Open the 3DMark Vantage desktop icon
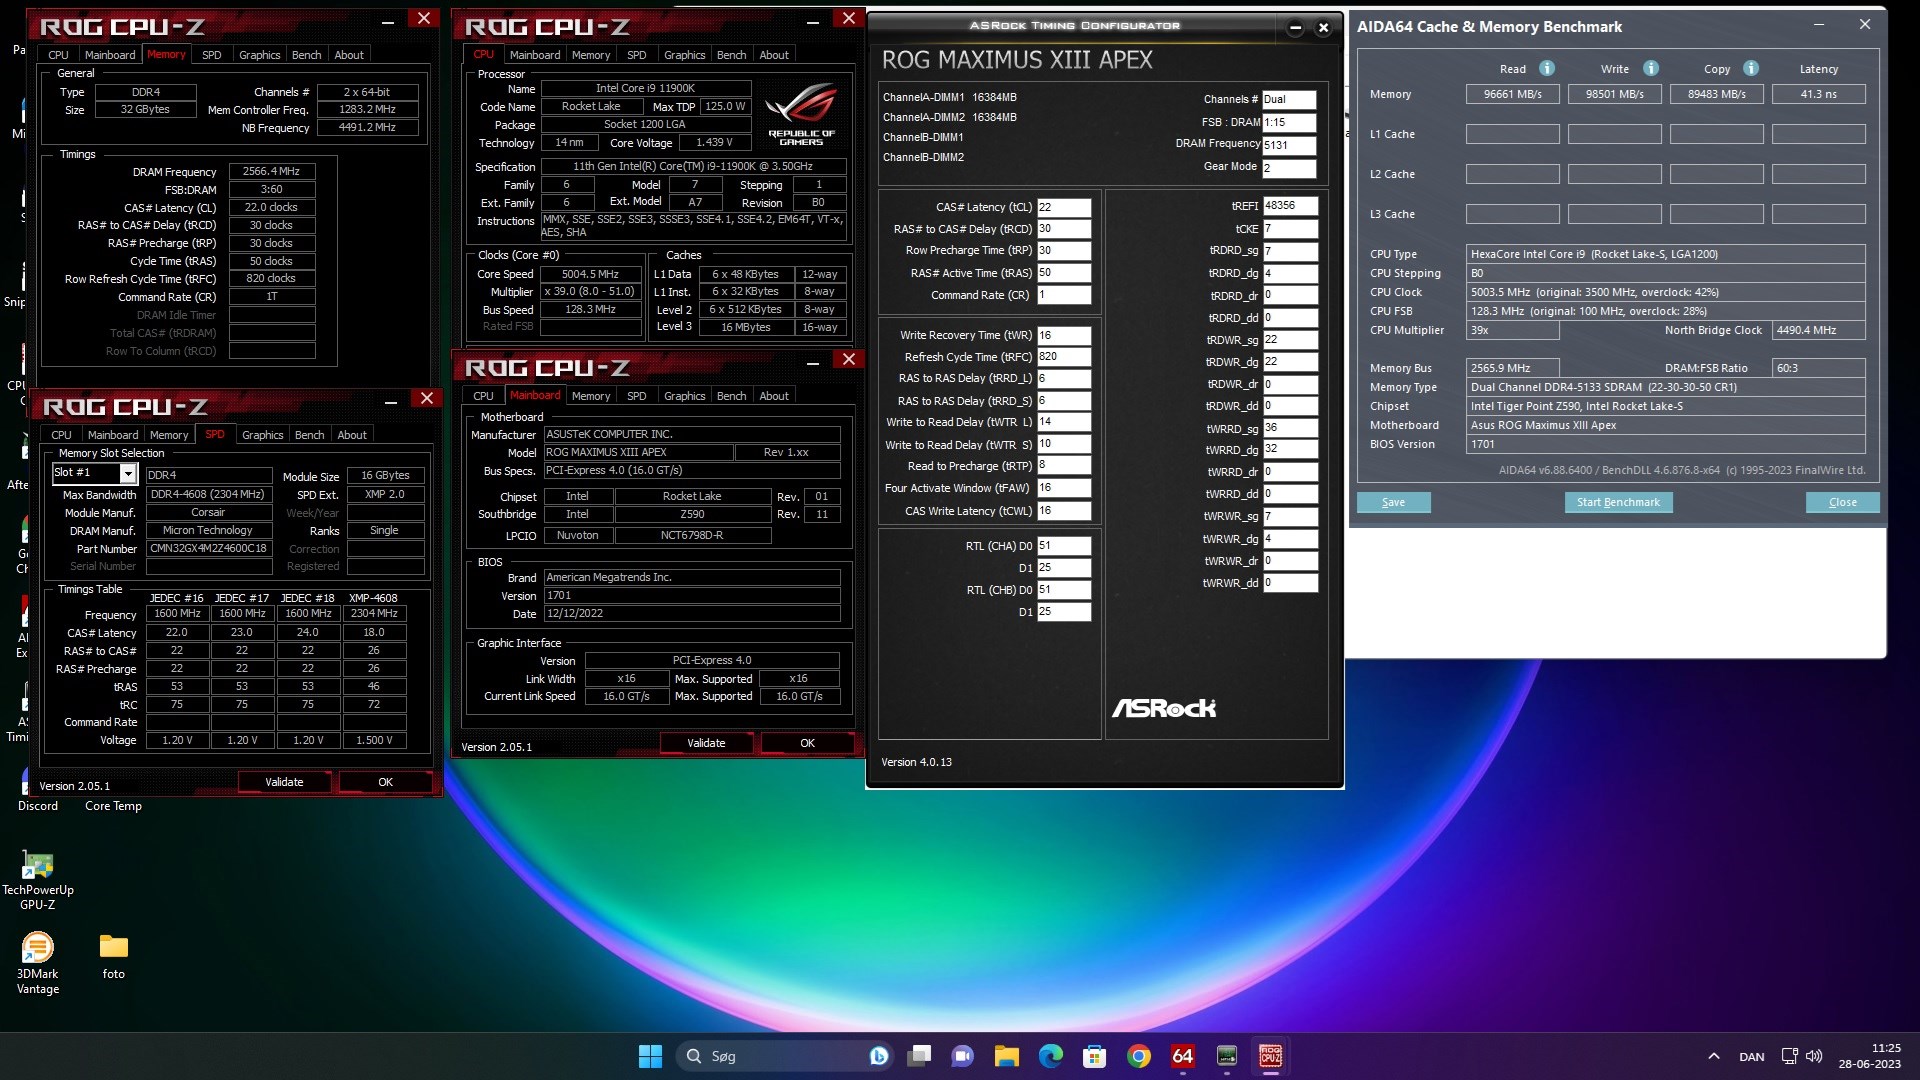Screen dimensions: 1920x1080 coord(38,948)
